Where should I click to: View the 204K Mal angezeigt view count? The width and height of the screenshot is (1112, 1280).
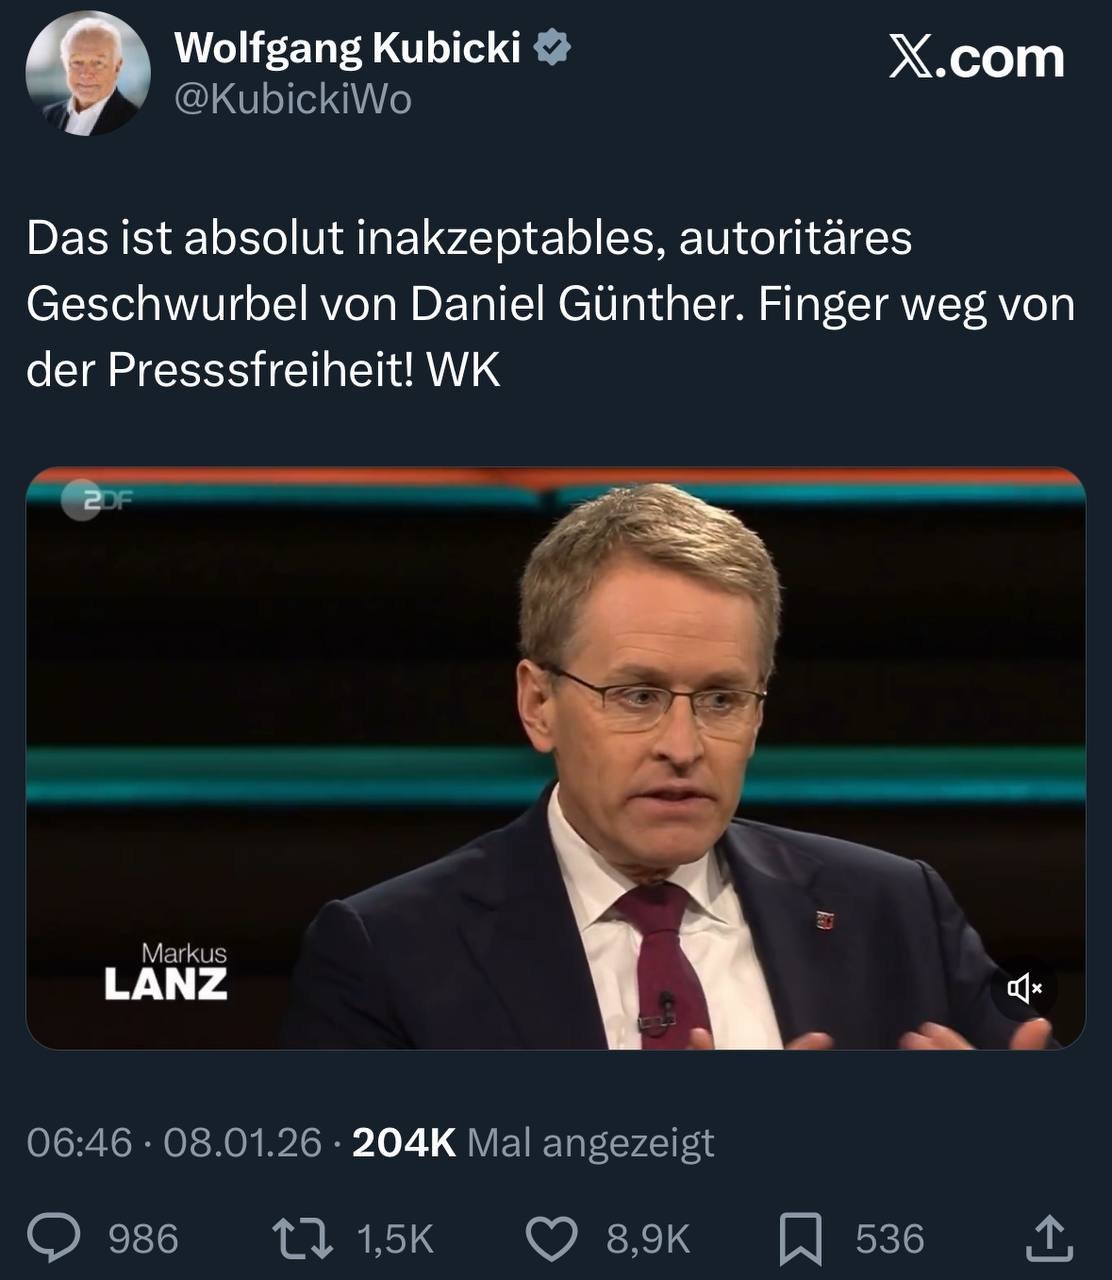(533, 1142)
